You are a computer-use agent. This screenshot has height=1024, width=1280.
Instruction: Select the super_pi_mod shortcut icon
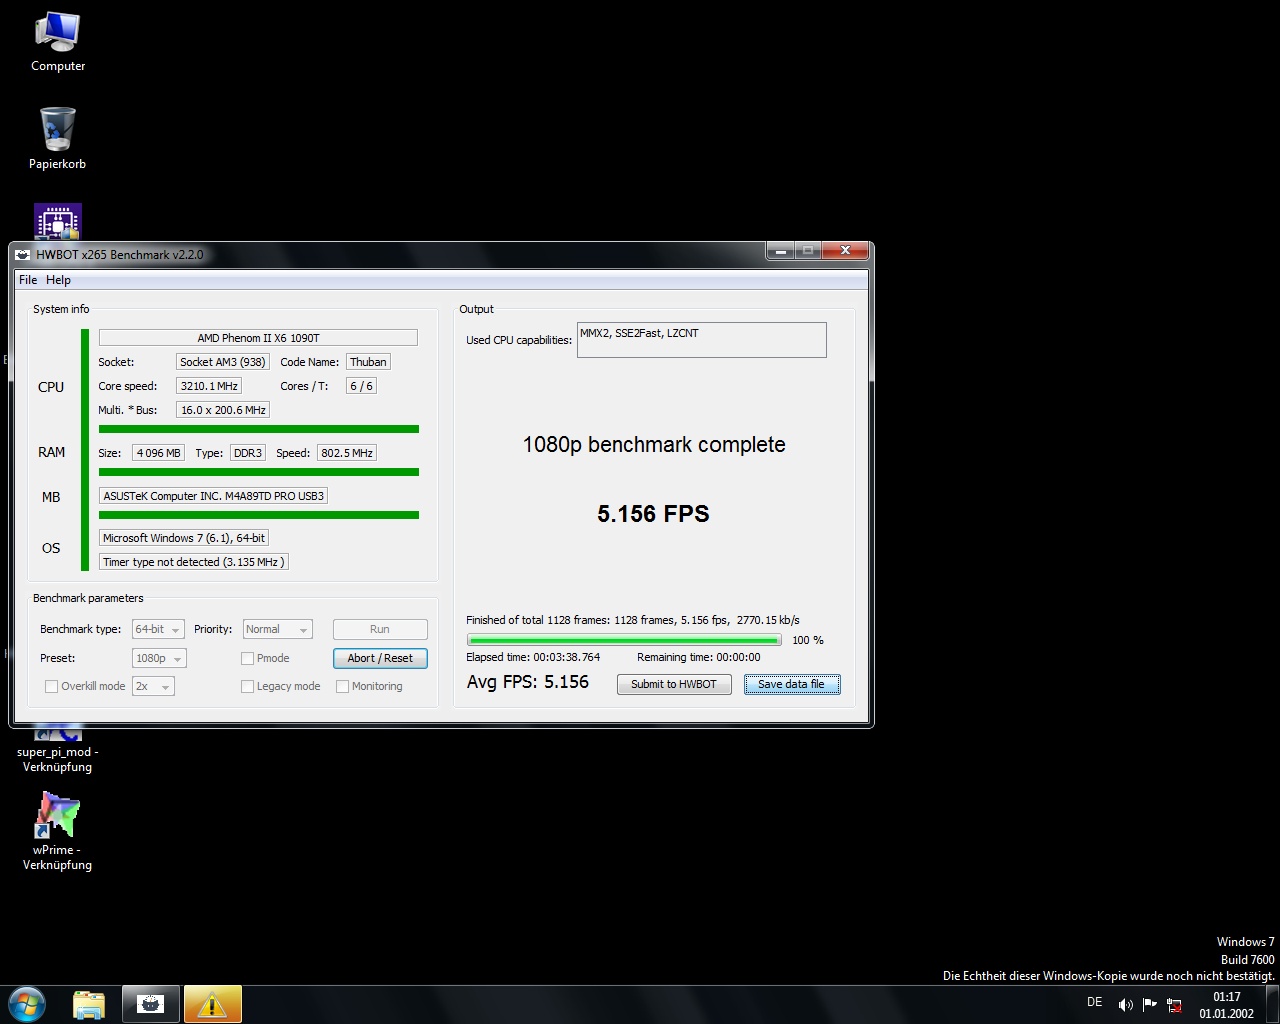pyautogui.click(x=57, y=750)
